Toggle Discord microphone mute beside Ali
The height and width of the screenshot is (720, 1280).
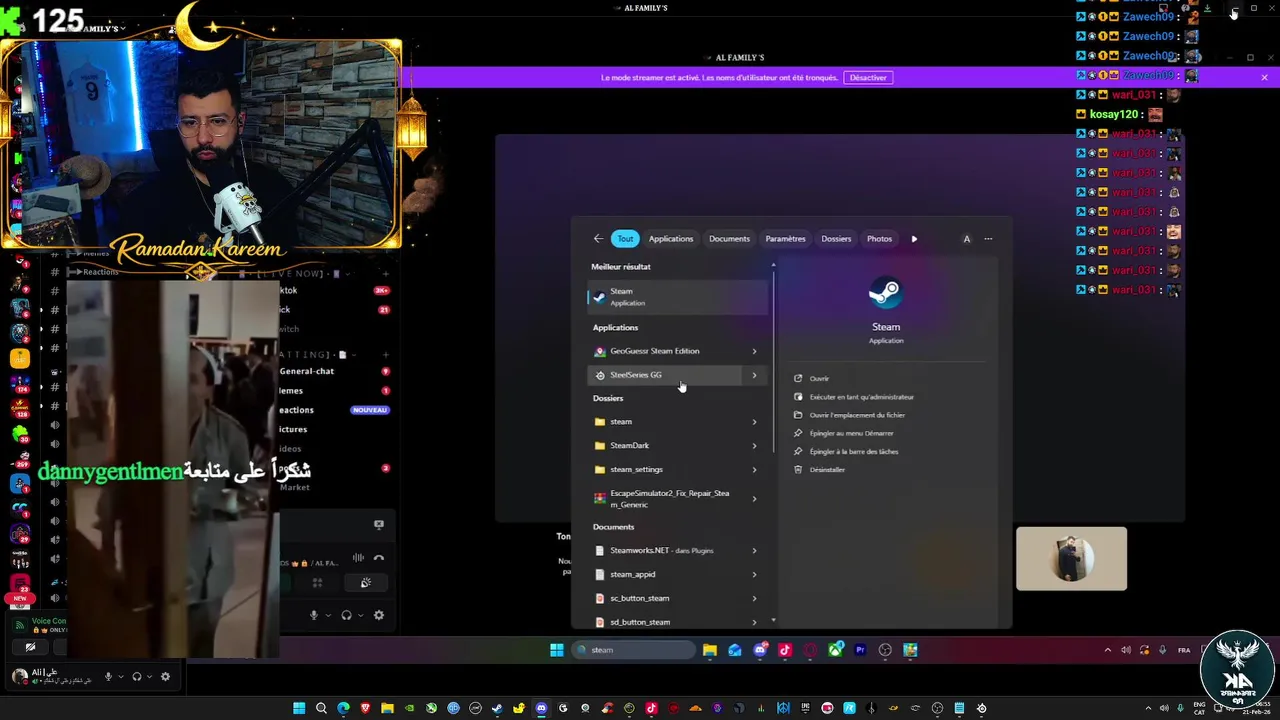(x=108, y=677)
